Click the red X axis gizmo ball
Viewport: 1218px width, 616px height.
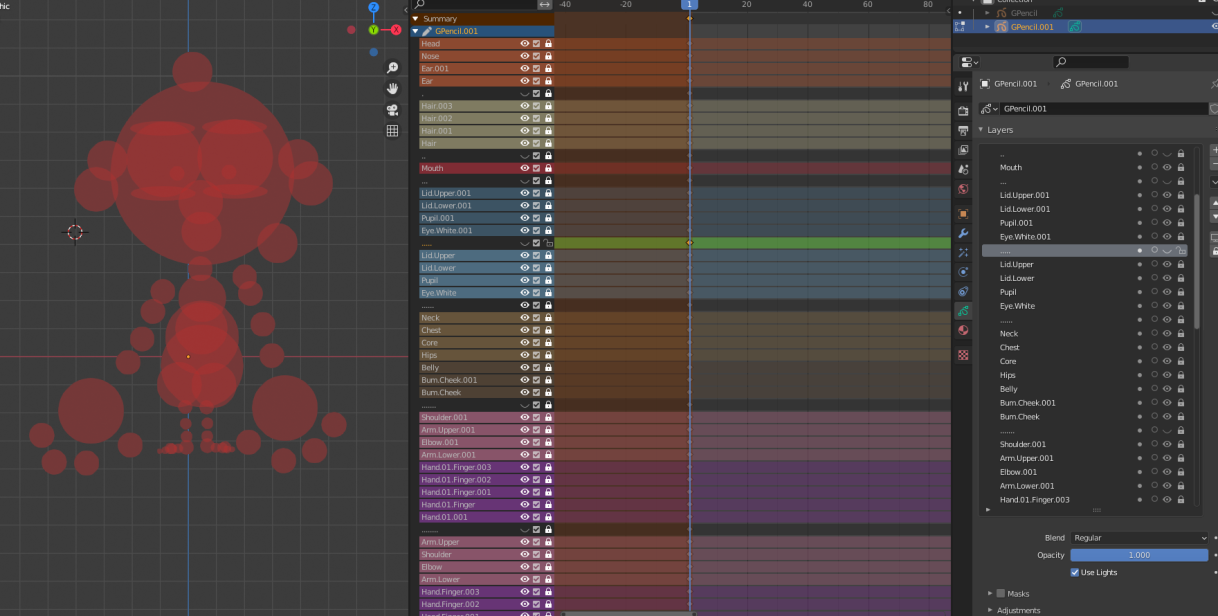point(396,30)
